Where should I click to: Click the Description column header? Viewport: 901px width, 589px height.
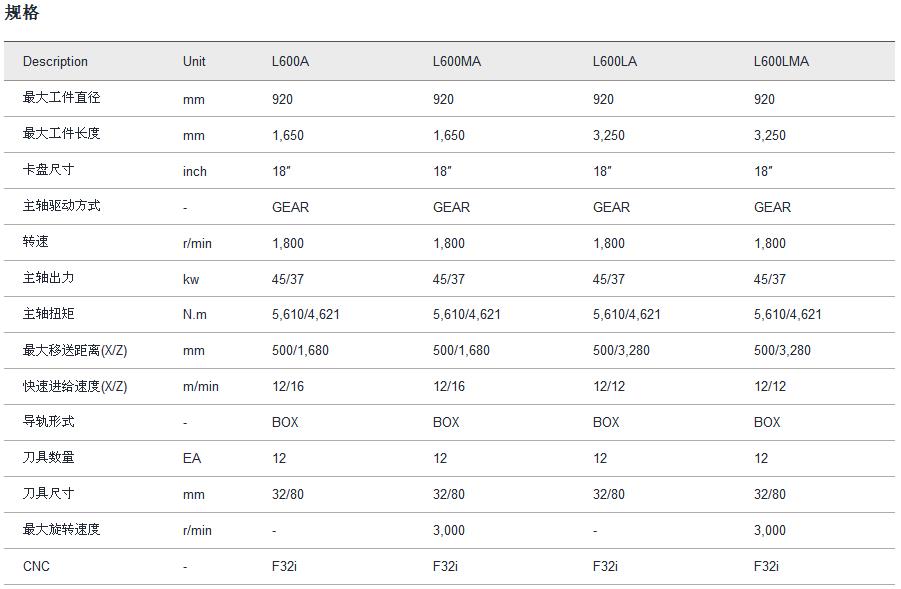point(55,61)
